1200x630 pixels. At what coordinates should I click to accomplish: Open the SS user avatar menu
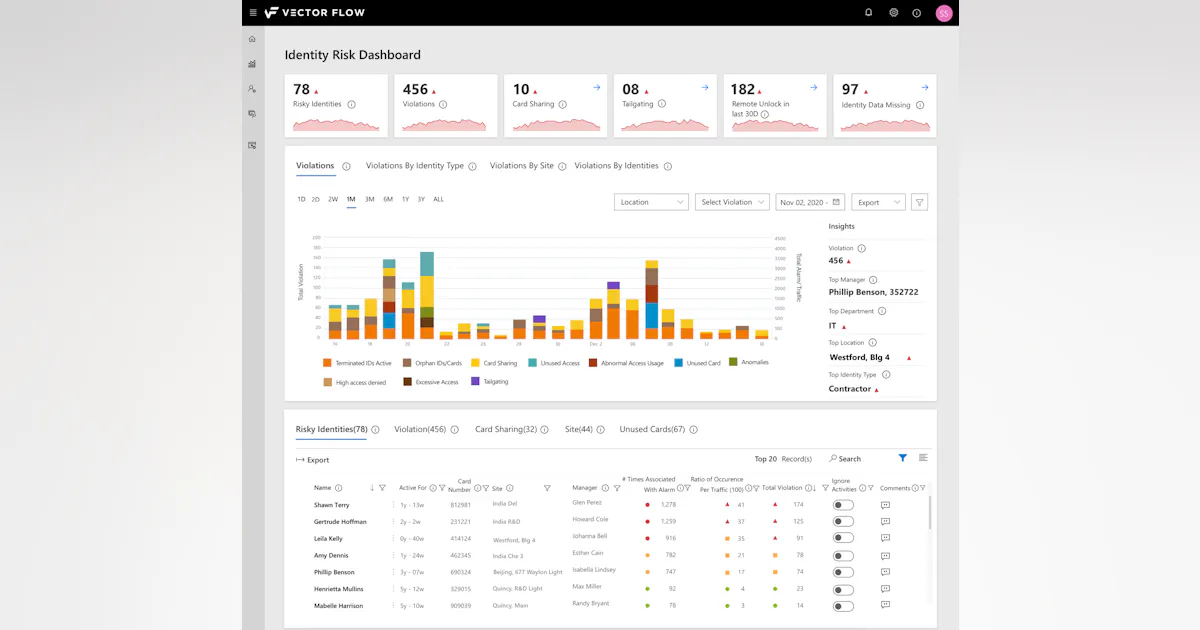(944, 13)
